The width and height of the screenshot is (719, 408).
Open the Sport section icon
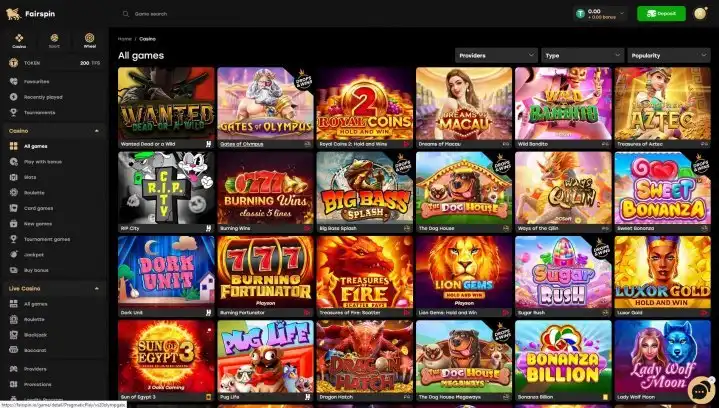pos(54,38)
